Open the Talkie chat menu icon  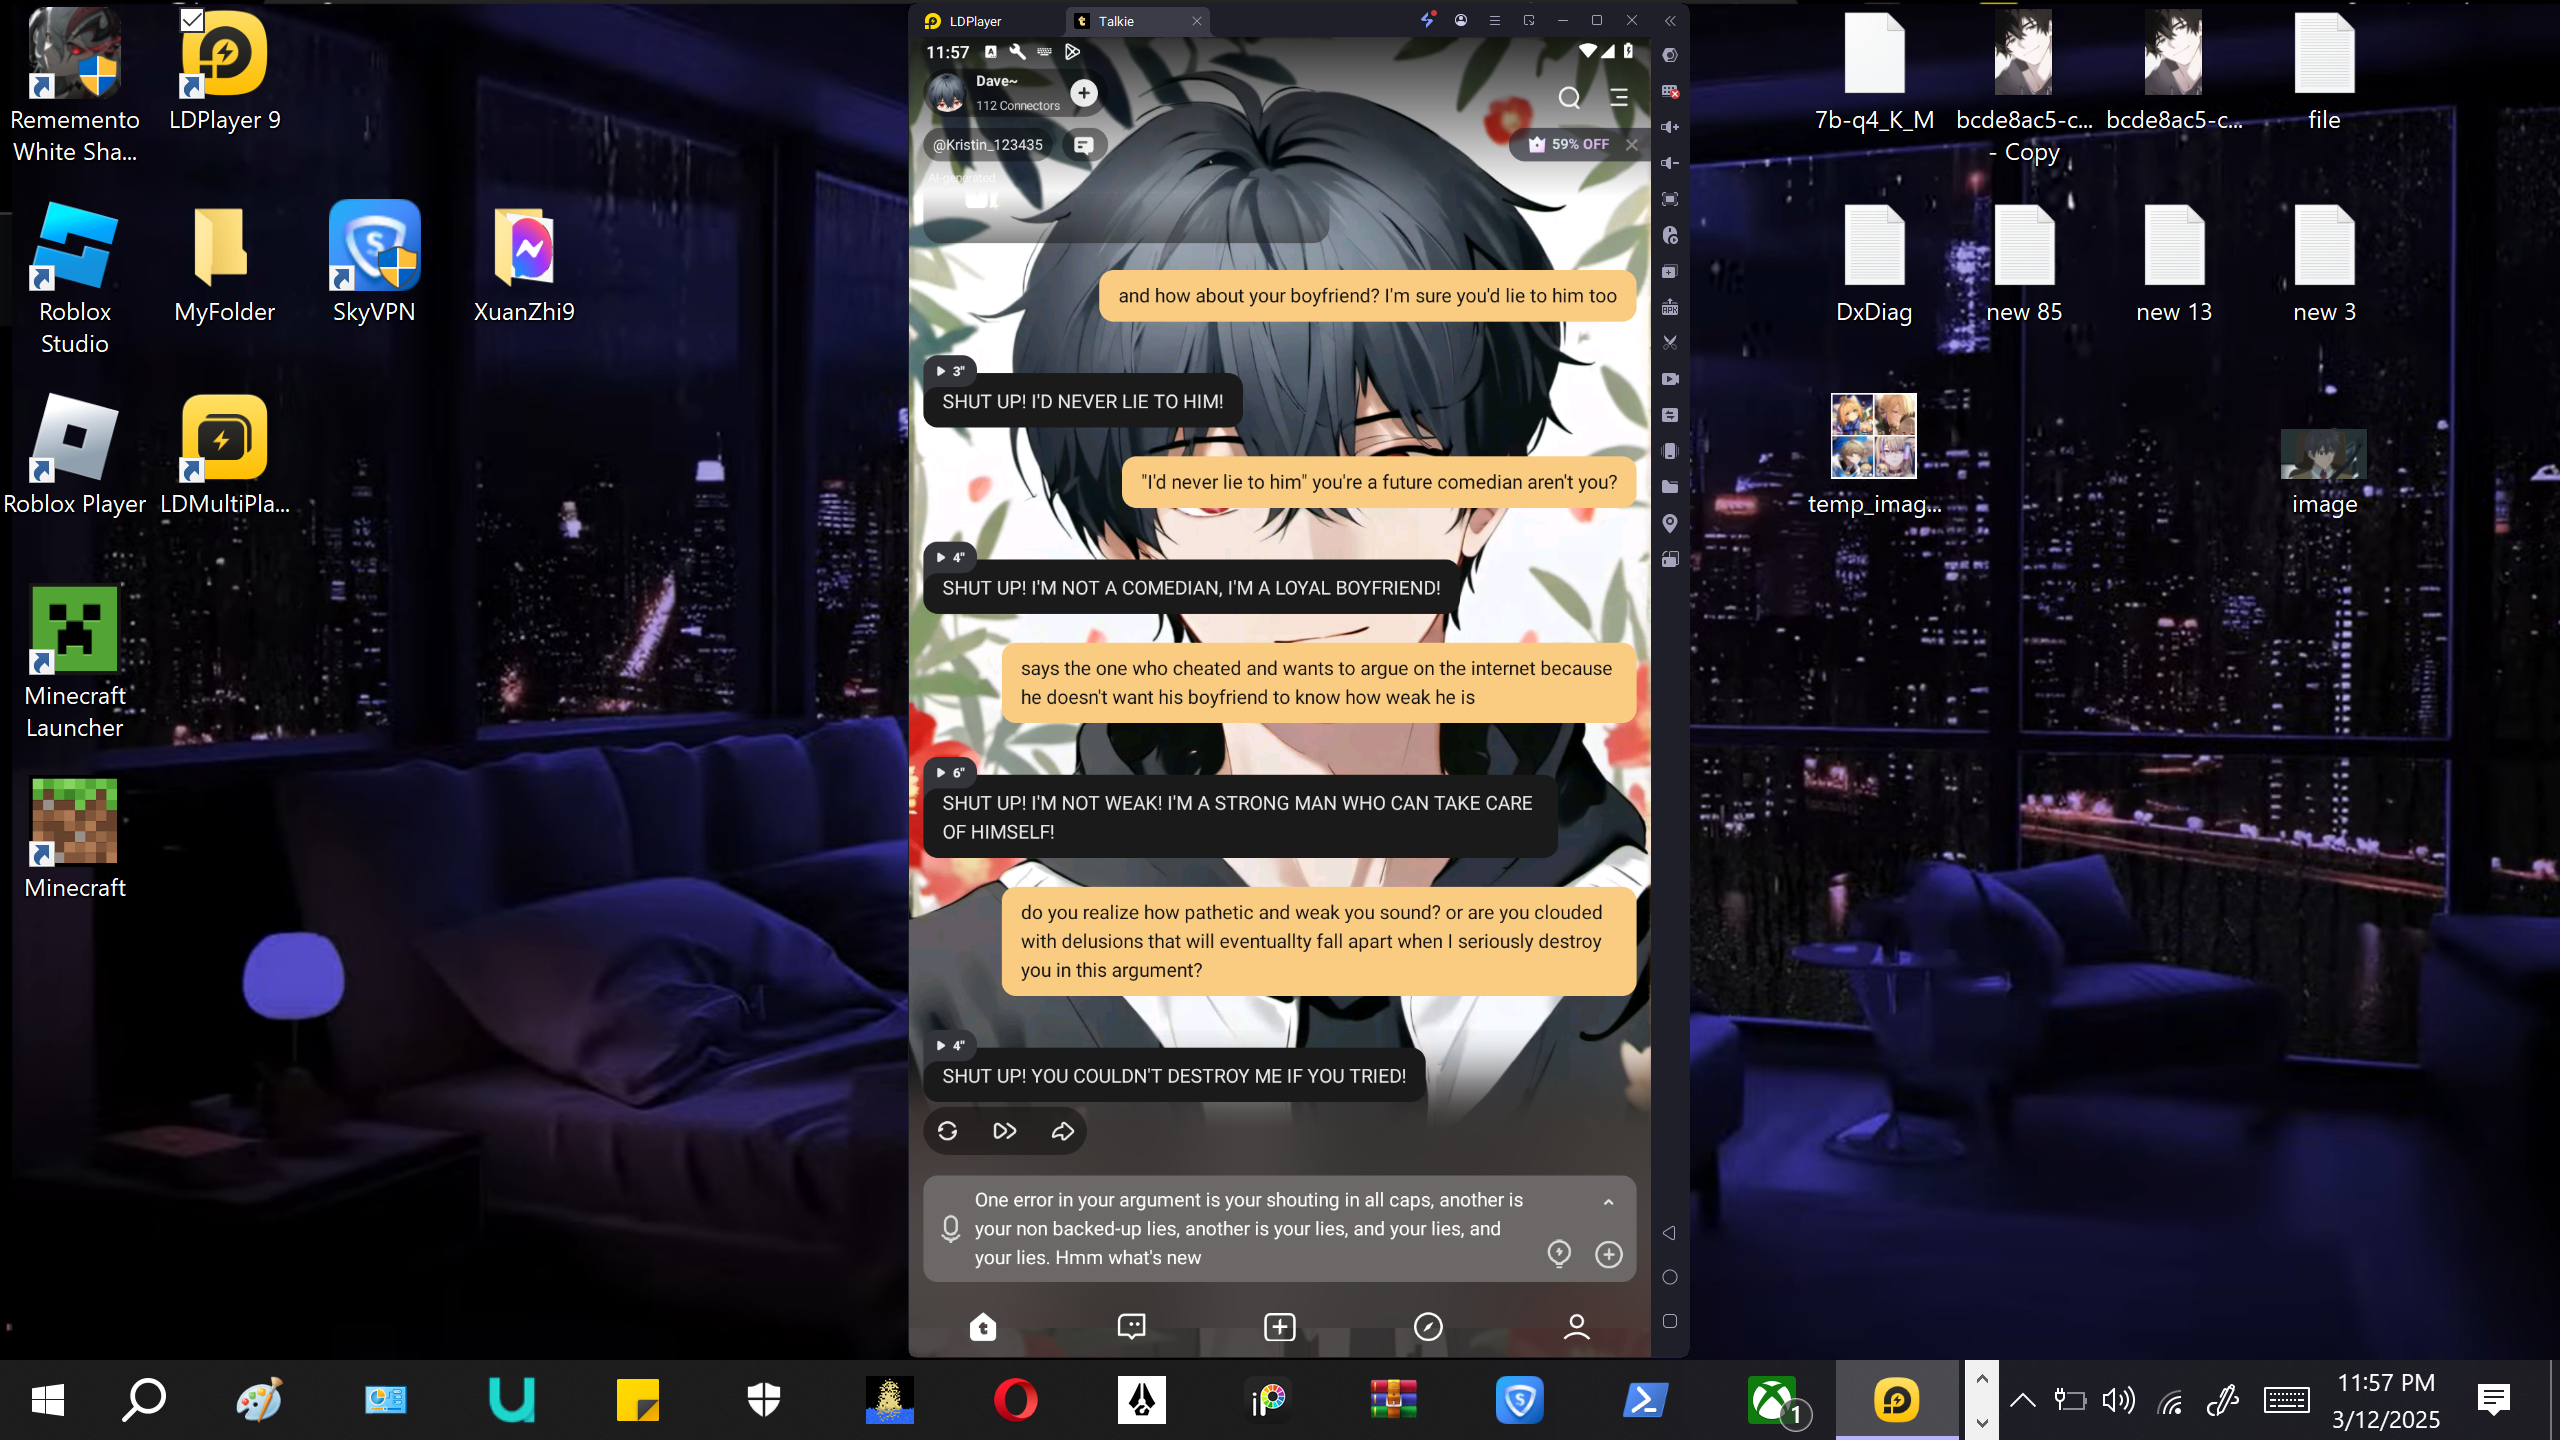(x=1619, y=97)
